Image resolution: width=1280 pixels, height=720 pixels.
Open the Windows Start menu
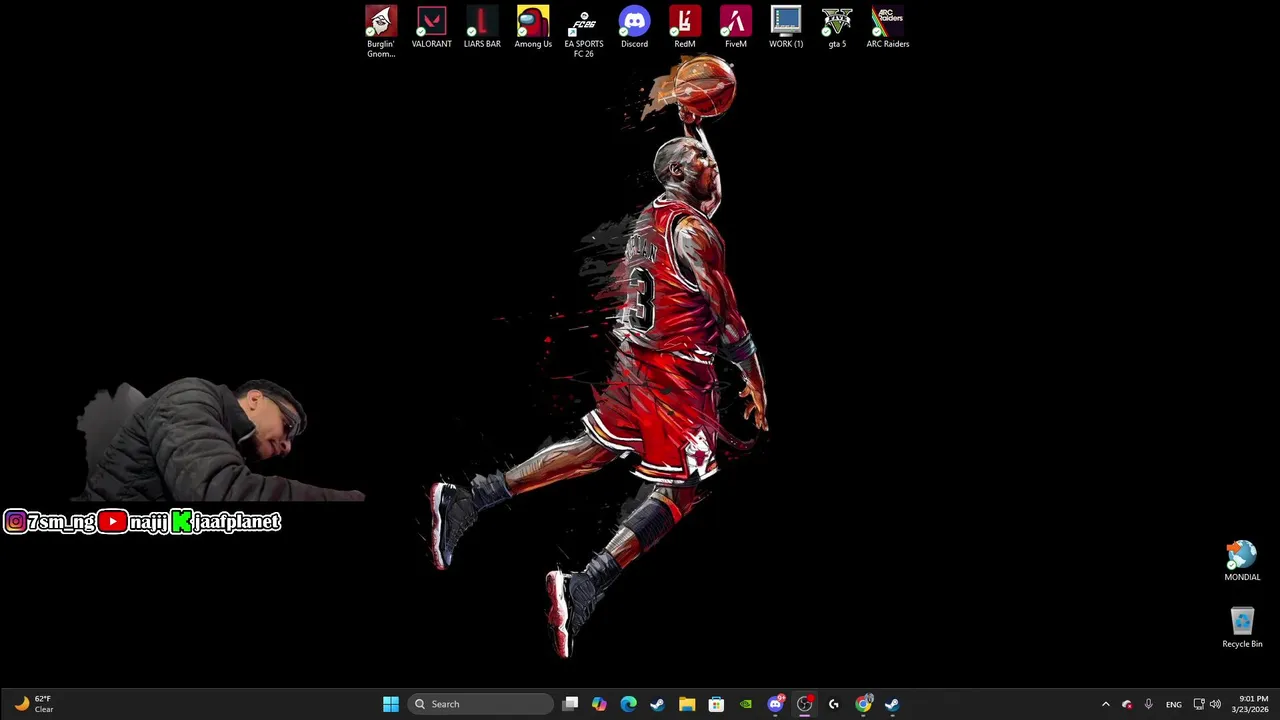(x=391, y=704)
